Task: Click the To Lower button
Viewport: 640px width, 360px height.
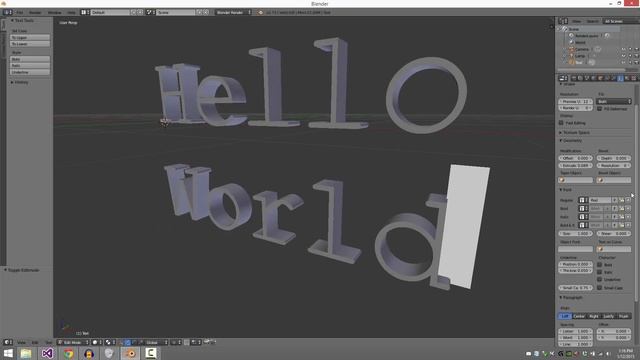Action: [30, 44]
